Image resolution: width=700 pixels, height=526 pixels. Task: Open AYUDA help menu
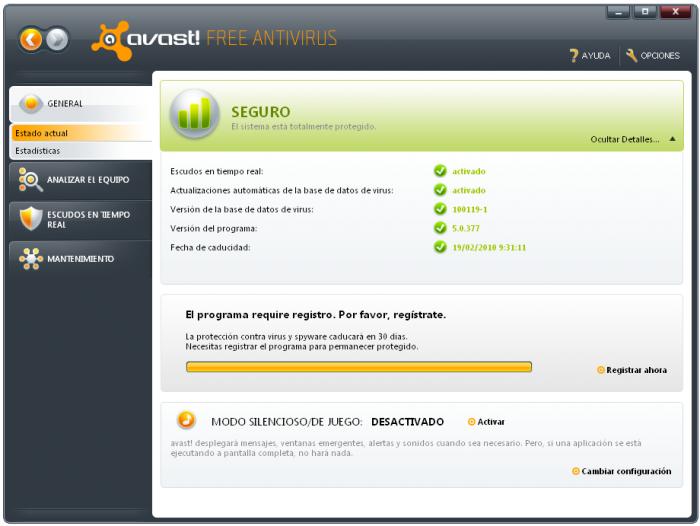590,56
